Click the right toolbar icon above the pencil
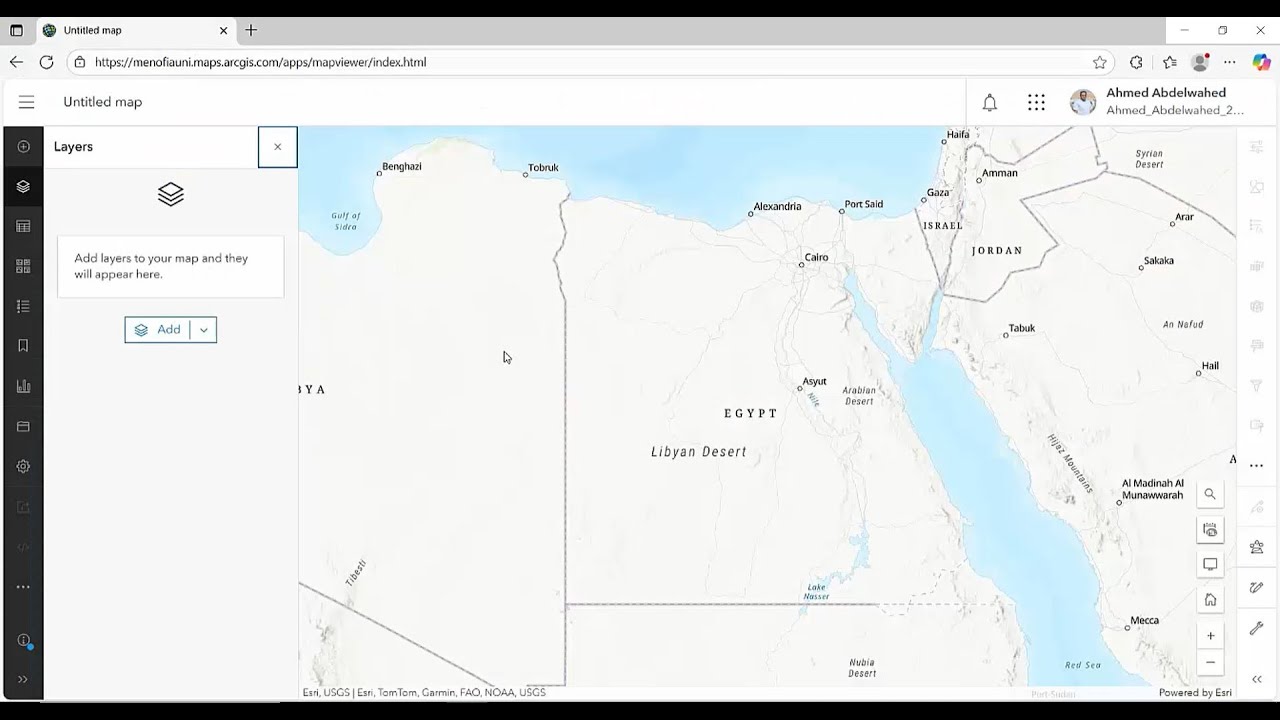 pyautogui.click(x=1257, y=547)
